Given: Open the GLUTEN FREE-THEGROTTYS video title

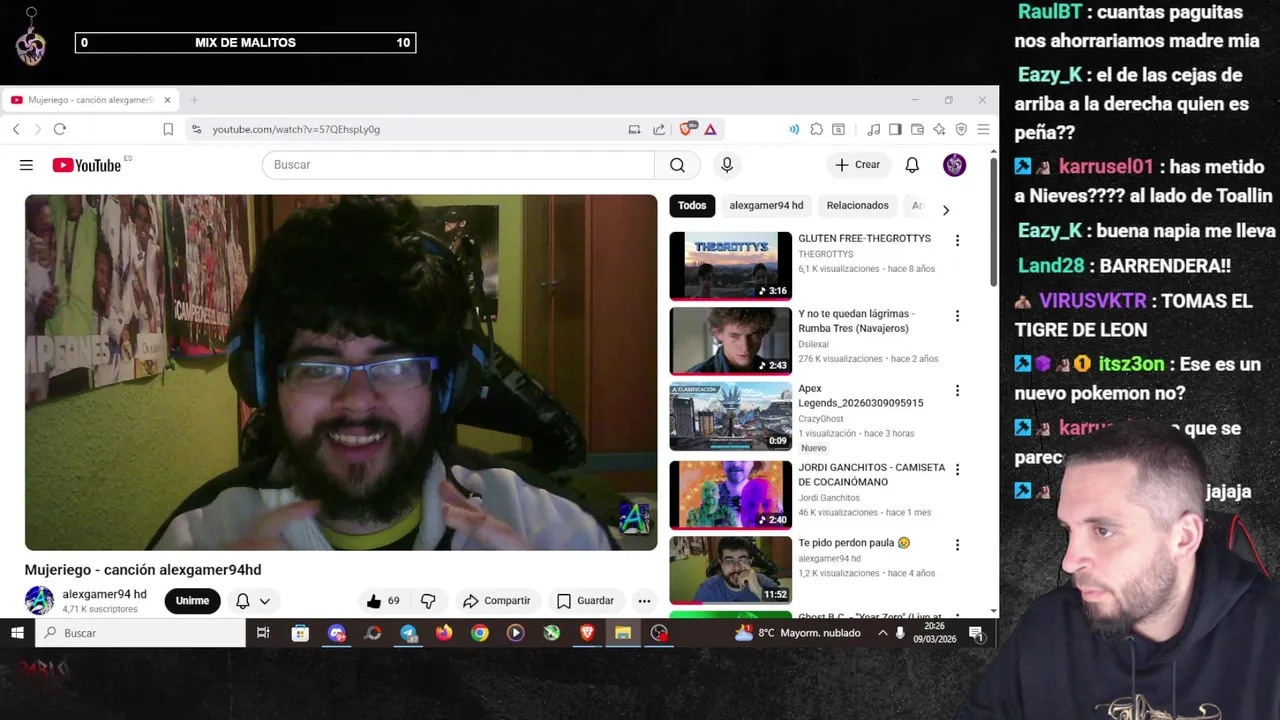Looking at the screenshot, I should pos(864,239).
